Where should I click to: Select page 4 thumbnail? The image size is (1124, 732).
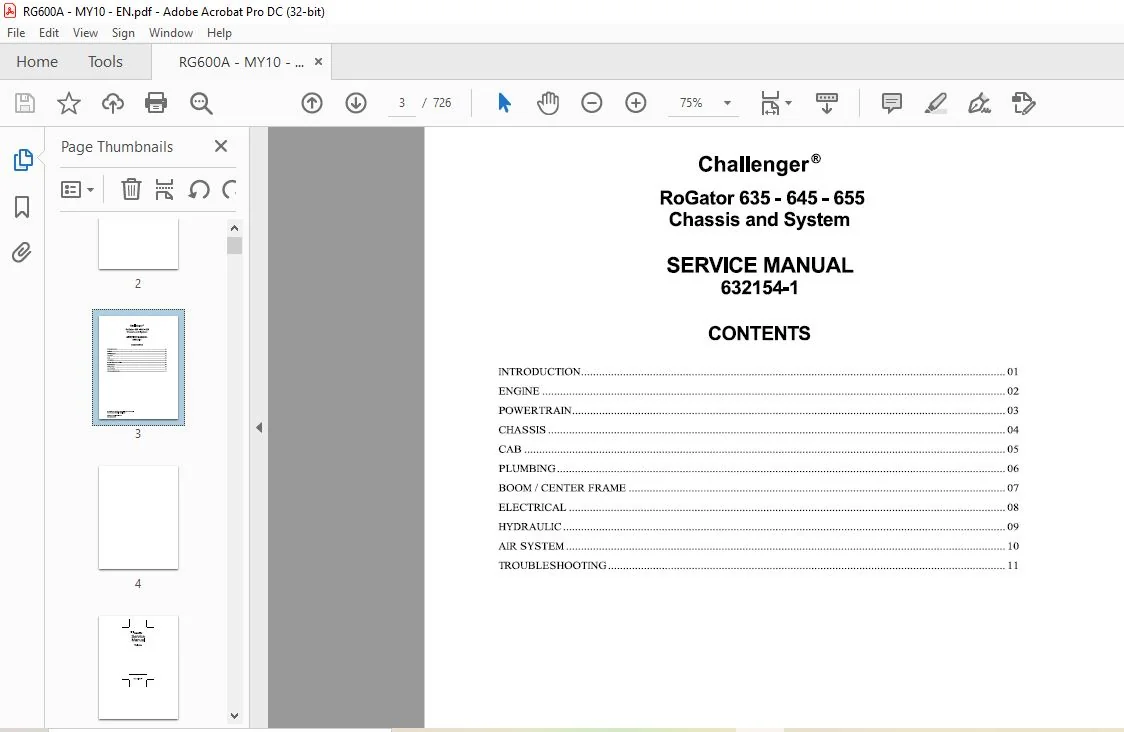coord(138,518)
